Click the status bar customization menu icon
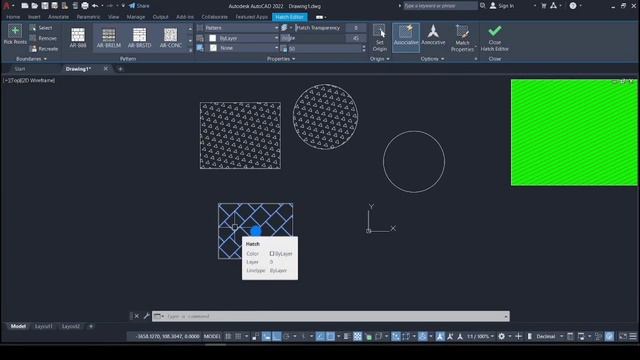The image size is (640, 360). (633, 336)
